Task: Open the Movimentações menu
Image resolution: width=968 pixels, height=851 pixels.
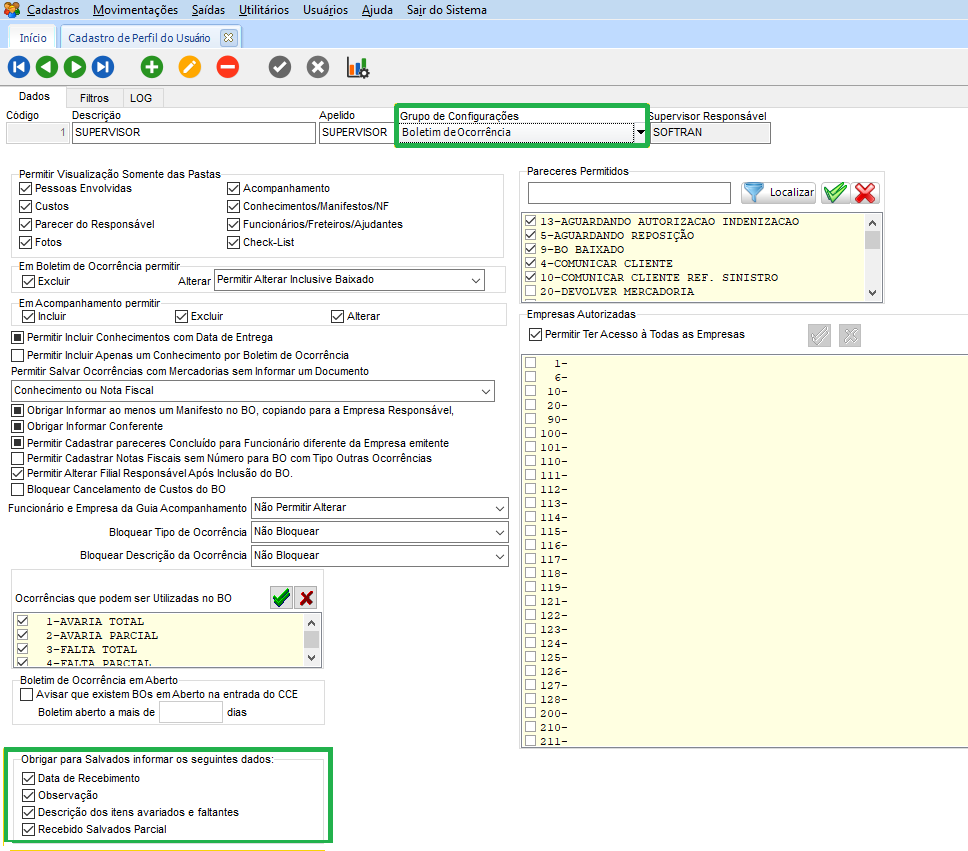Action: point(135,10)
